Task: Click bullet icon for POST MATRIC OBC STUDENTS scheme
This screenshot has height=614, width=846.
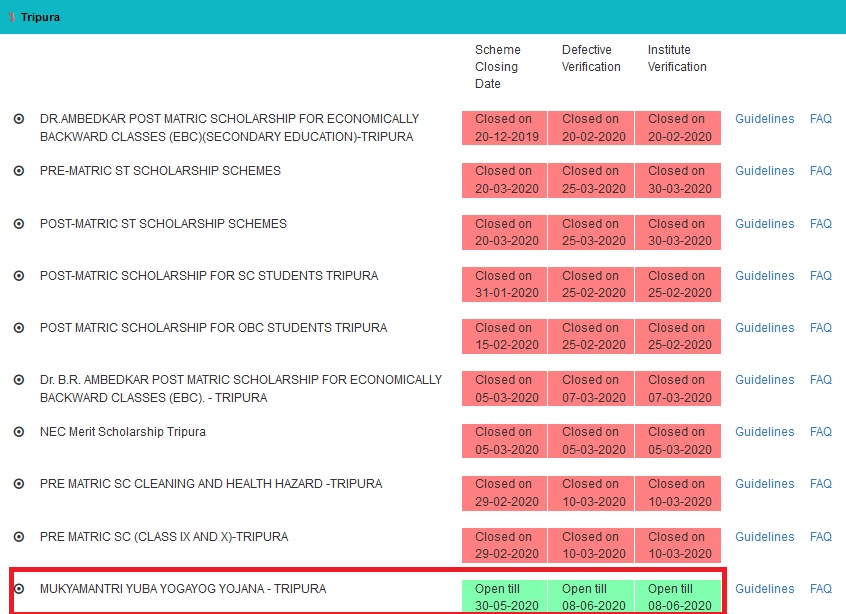Action: pyautogui.click(x=19, y=328)
